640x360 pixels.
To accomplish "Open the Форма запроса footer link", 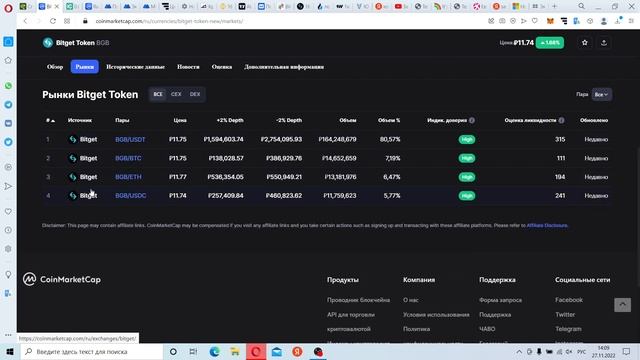I will (x=500, y=300).
